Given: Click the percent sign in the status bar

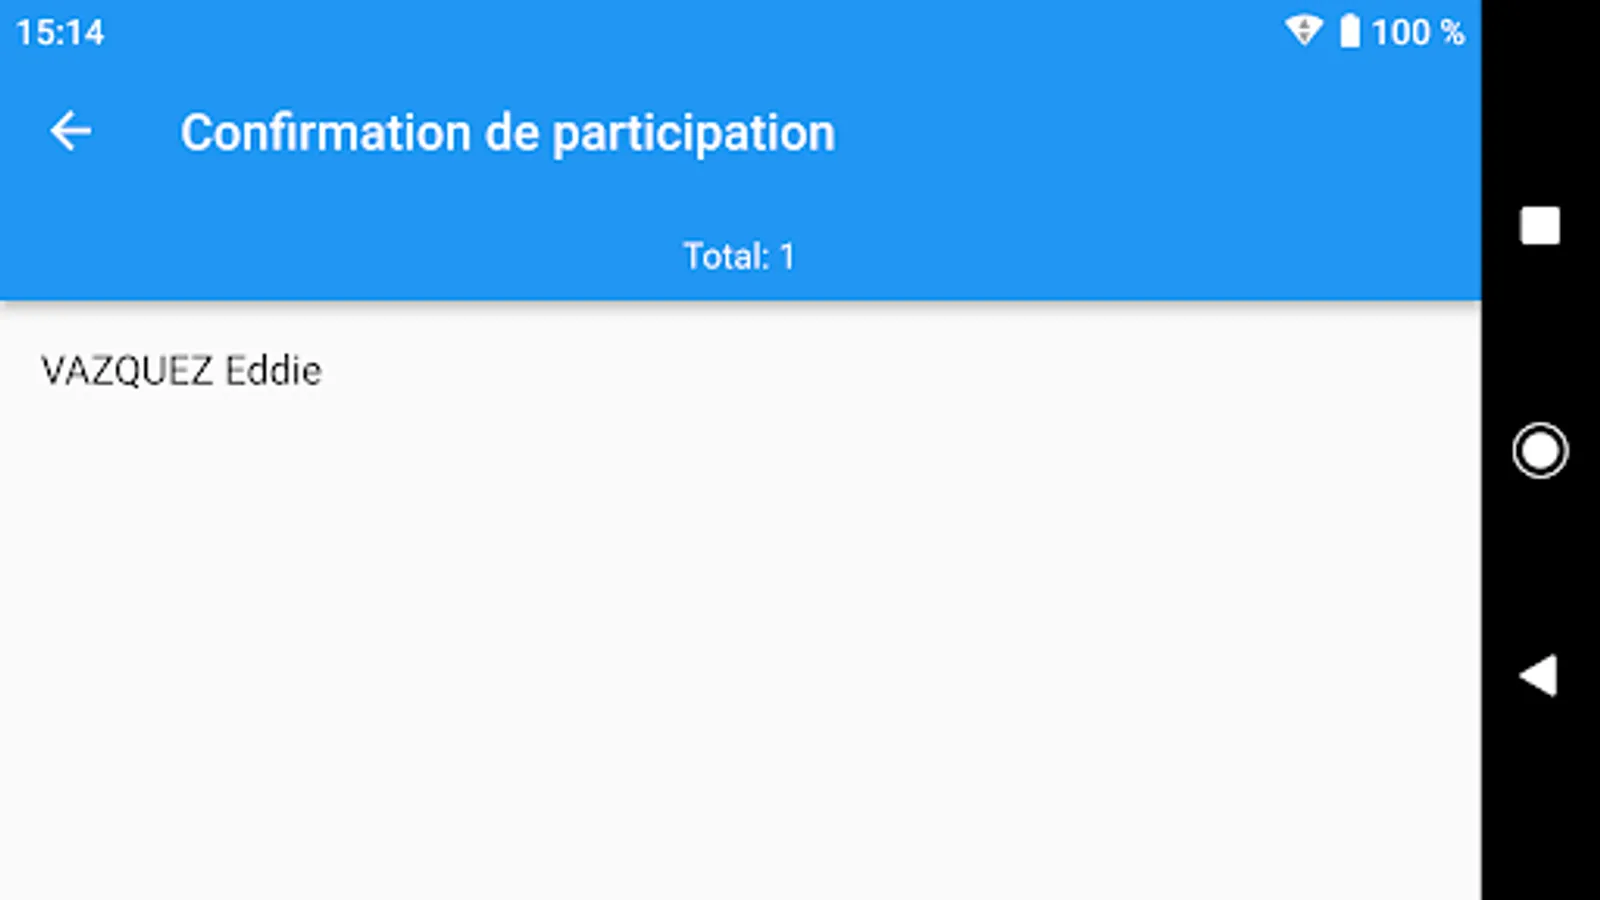Looking at the screenshot, I should point(1452,32).
